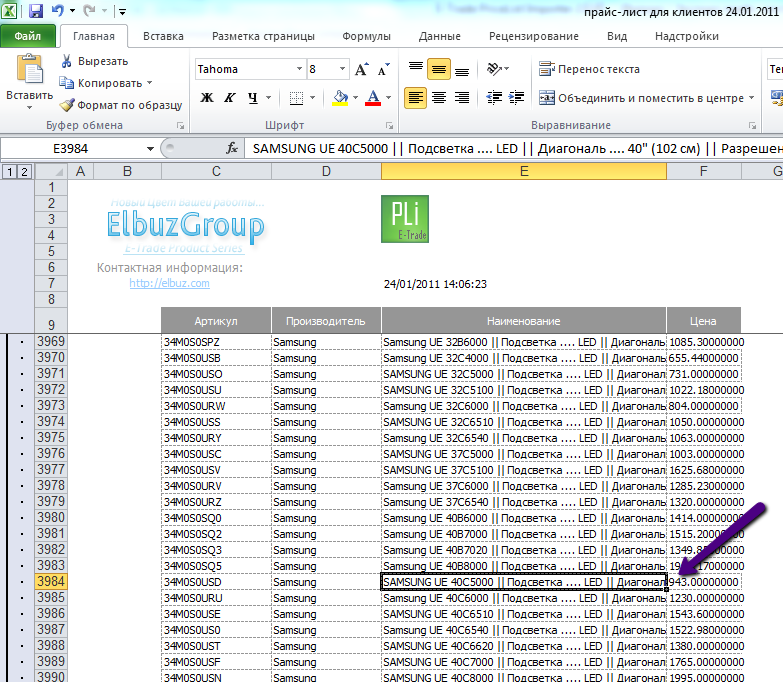Click the green PLi E-Trade logo image

pos(405,219)
